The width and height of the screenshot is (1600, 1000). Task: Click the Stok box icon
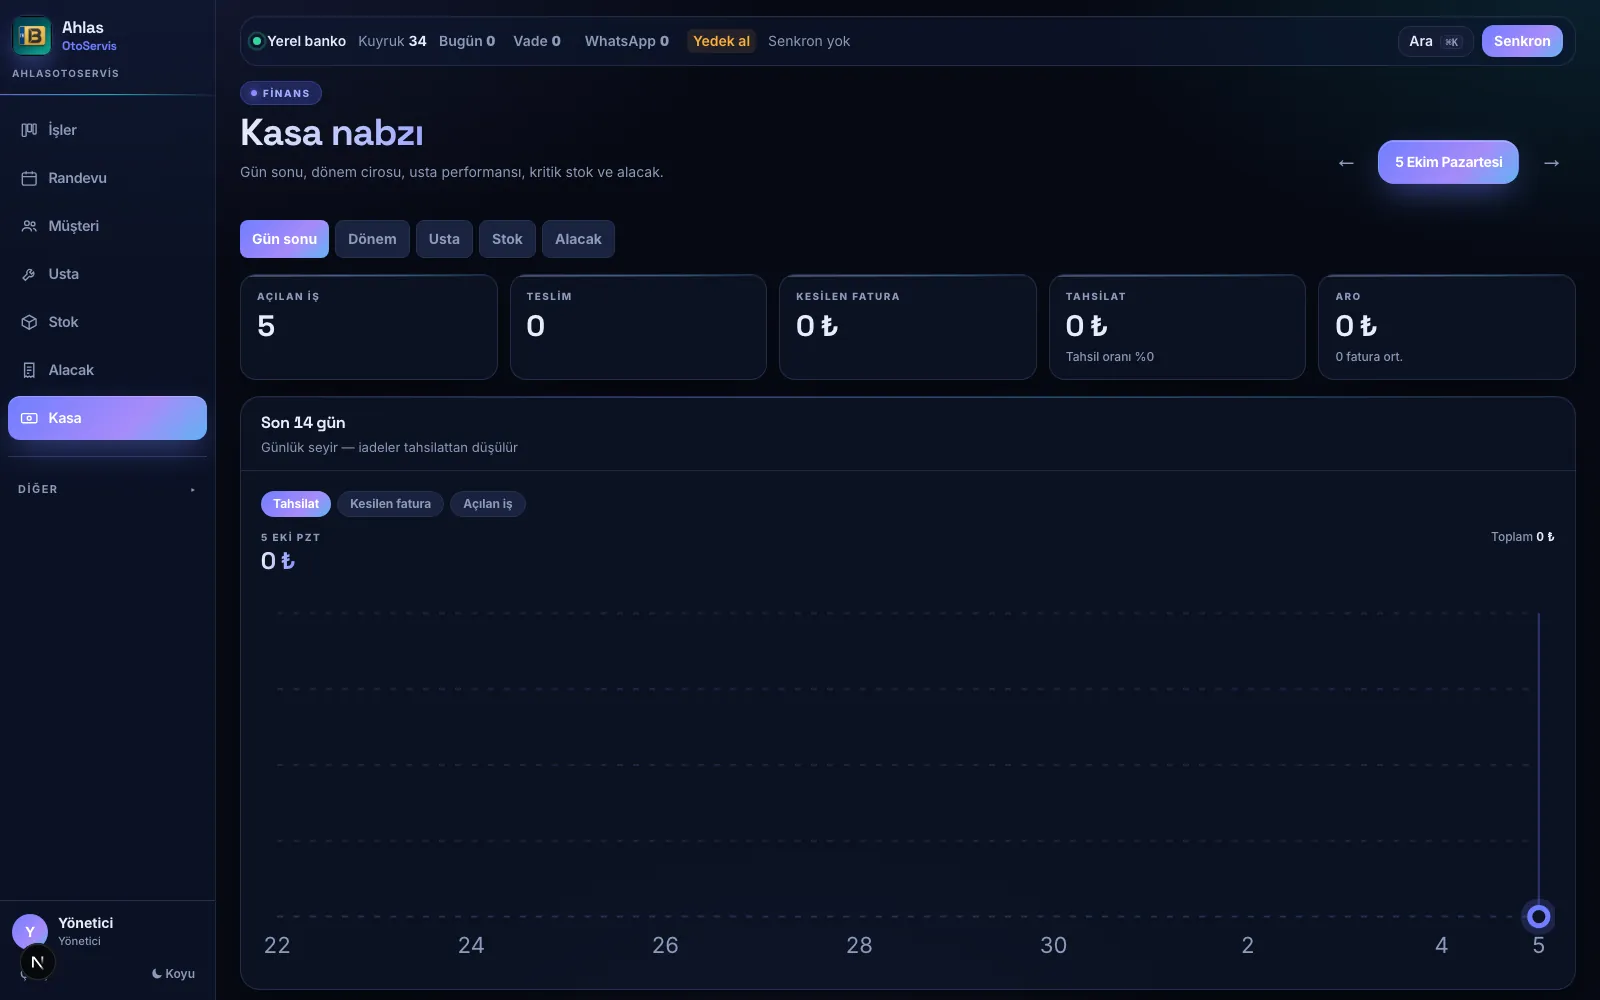pyautogui.click(x=29, y=322)
